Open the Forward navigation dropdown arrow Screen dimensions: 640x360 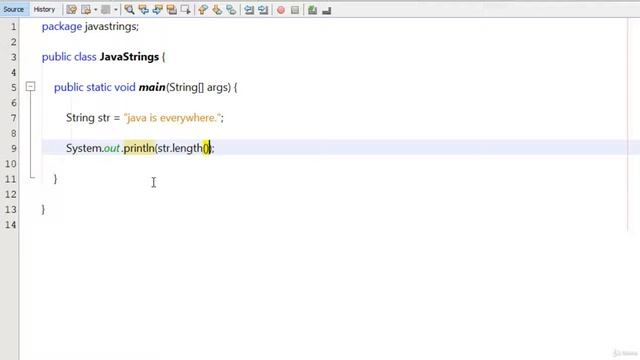pyautogui.click(x=116, y=10)
